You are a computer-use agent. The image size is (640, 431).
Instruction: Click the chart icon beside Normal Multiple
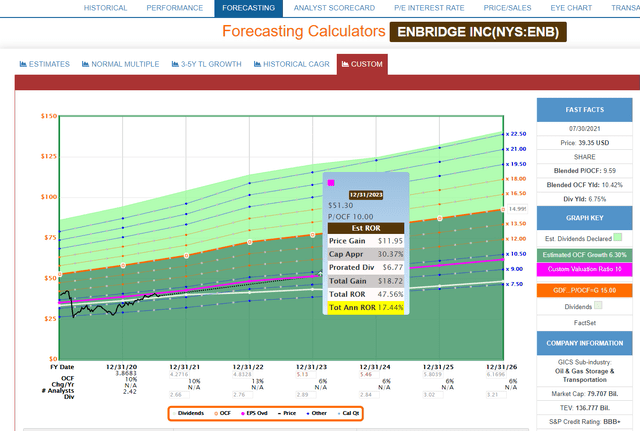tap(85, 64)
